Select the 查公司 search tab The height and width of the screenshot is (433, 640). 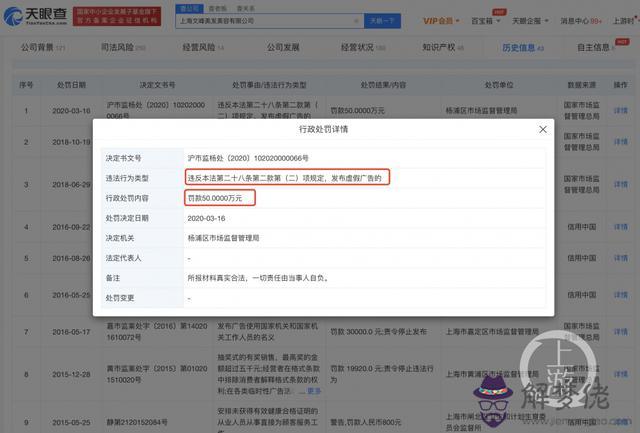click(189, 8)
